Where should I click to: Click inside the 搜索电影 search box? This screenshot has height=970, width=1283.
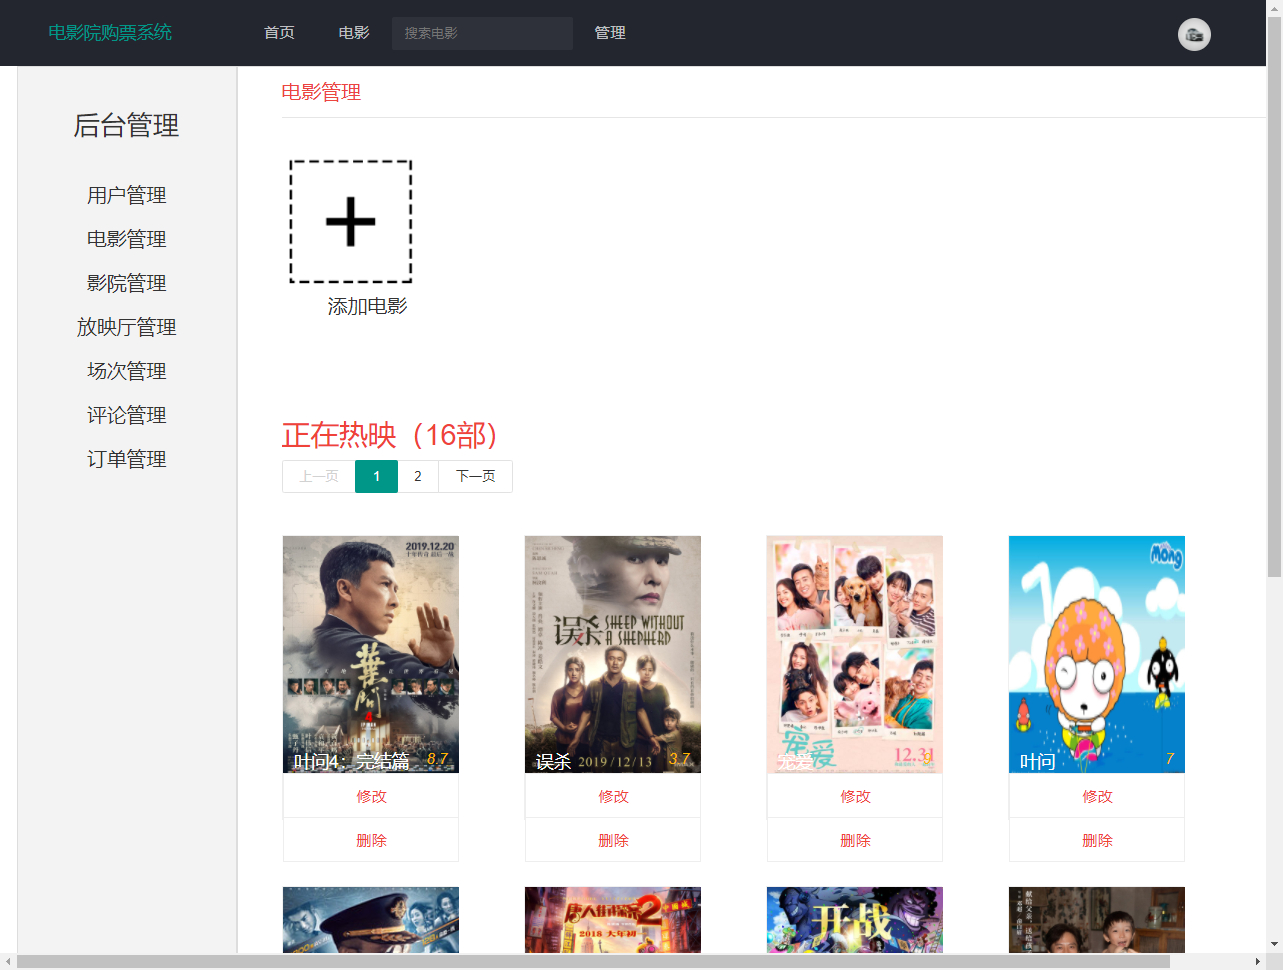click(x=482, y=33)
